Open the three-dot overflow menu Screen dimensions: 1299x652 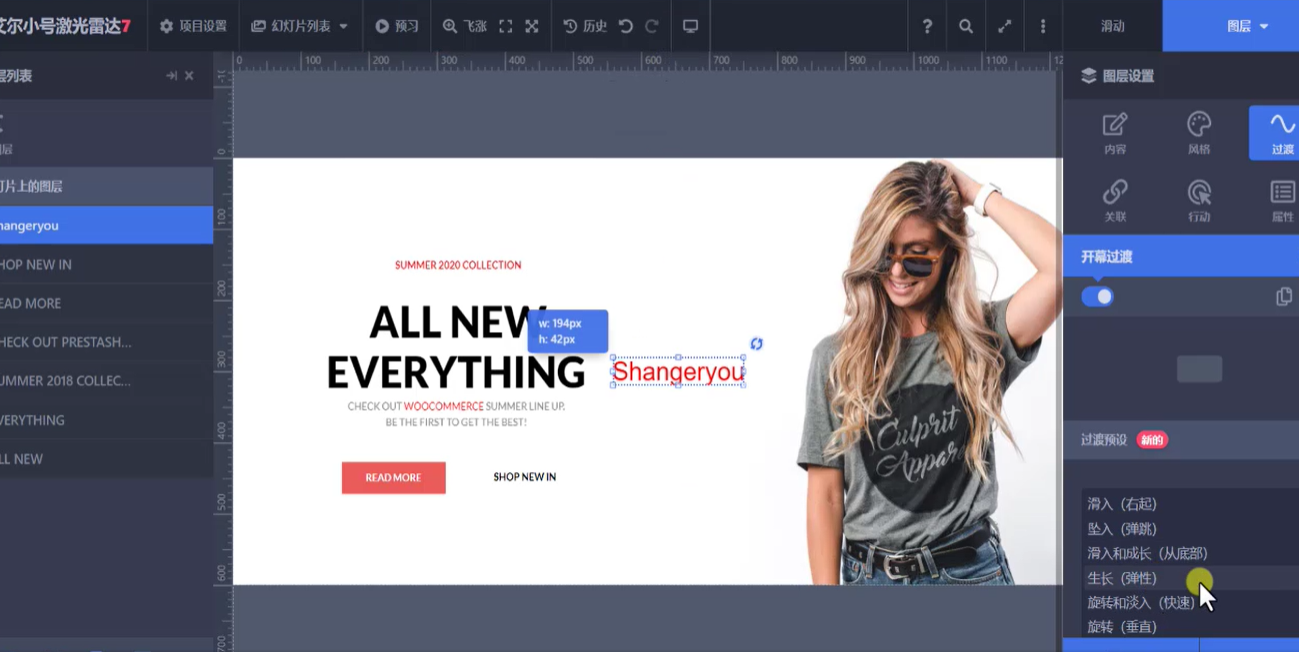point(1043,26)
